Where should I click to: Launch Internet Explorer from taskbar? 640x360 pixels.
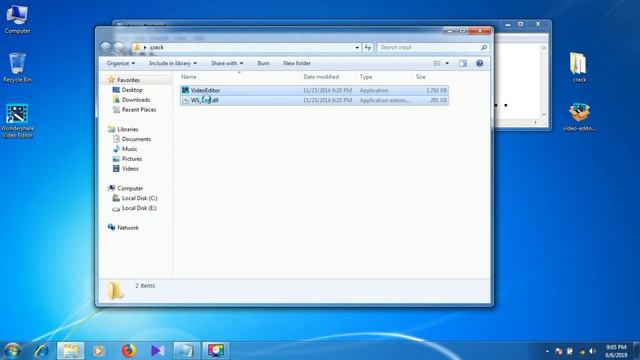[x=42, y=351]
